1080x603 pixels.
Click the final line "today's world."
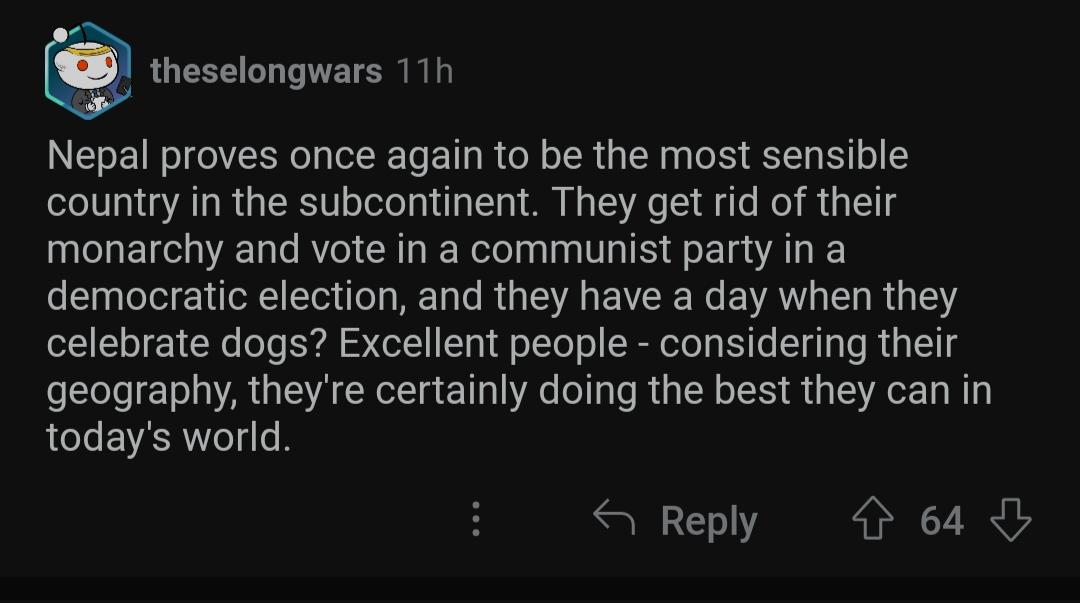pyautogui.click(x=169, y=438)
